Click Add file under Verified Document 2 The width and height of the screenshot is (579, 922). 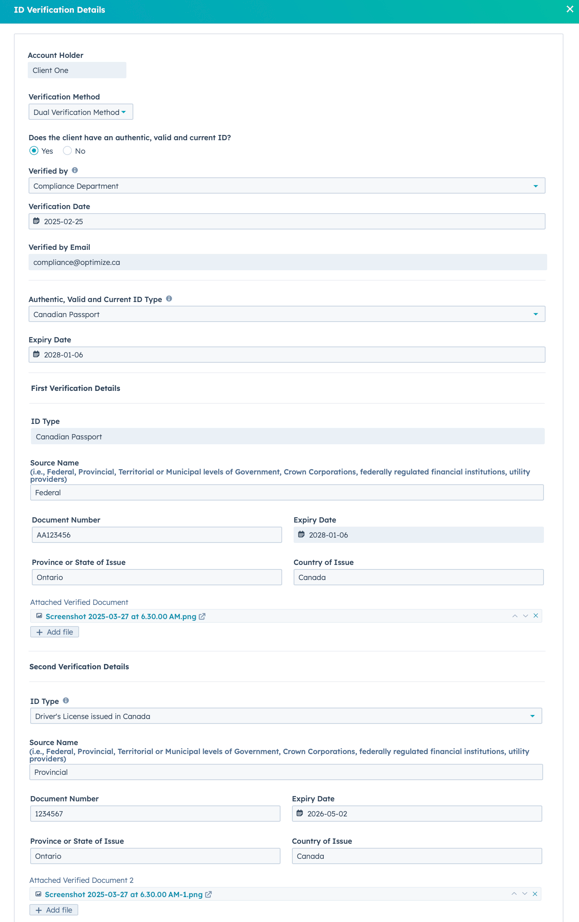54,910
